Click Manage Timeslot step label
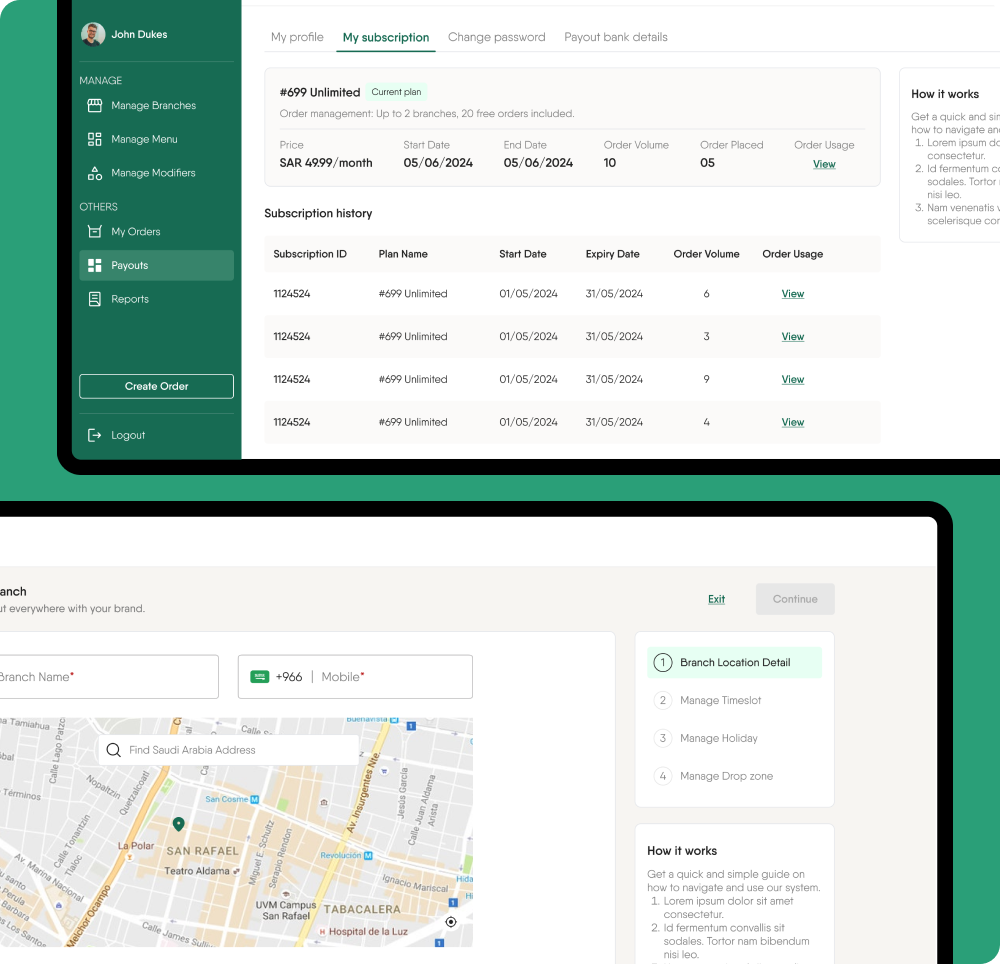The image size is (1000, 964). (x=721, y=700)
